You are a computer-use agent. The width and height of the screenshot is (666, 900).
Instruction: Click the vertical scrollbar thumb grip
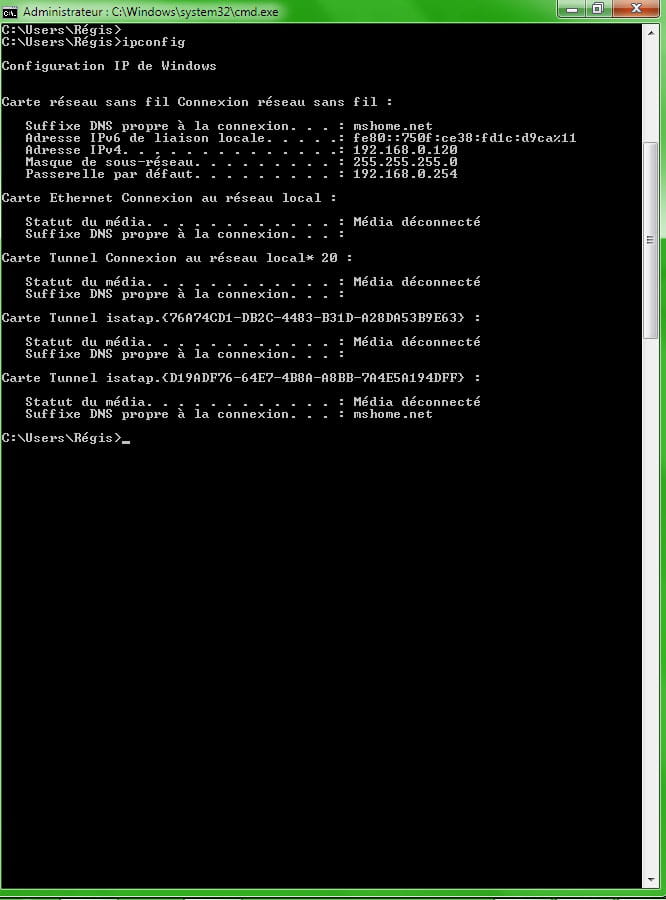[650, 240]
